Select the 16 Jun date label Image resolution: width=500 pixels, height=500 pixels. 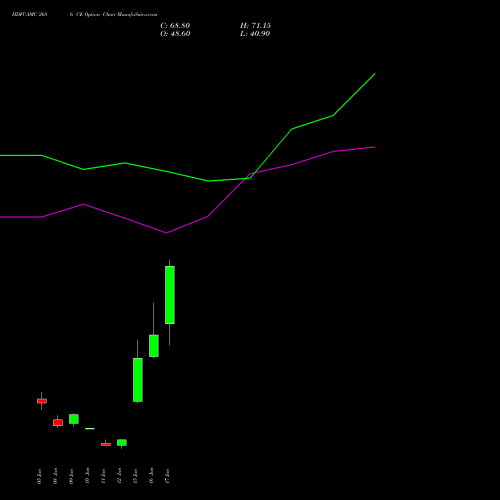(151, 476)
